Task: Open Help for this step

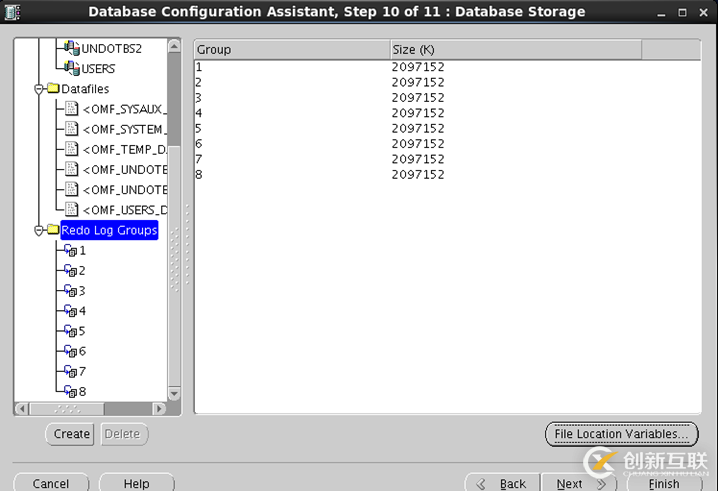Action: (x=136, y=483)
